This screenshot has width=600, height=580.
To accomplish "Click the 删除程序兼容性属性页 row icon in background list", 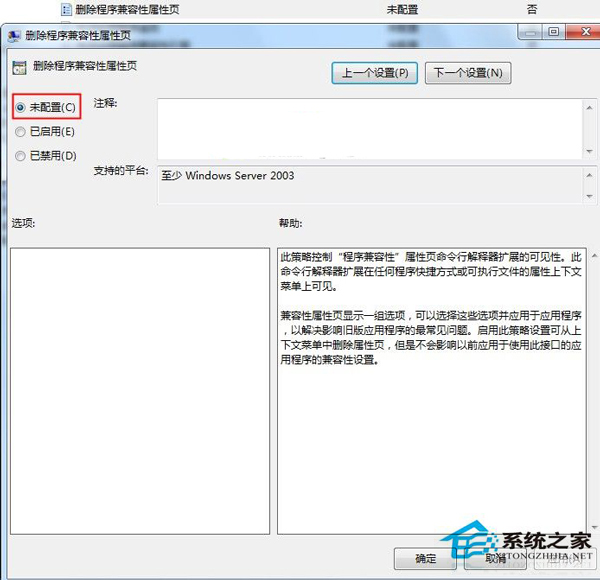I will (66, 9).
